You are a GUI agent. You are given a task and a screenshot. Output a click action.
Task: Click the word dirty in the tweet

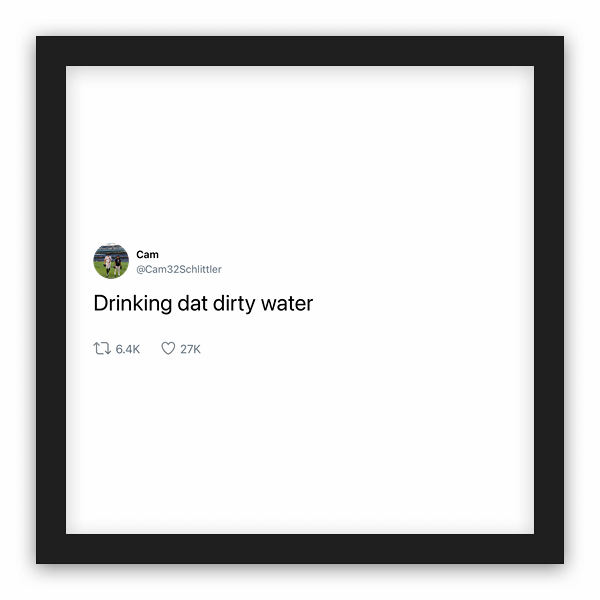click(234, 304)
